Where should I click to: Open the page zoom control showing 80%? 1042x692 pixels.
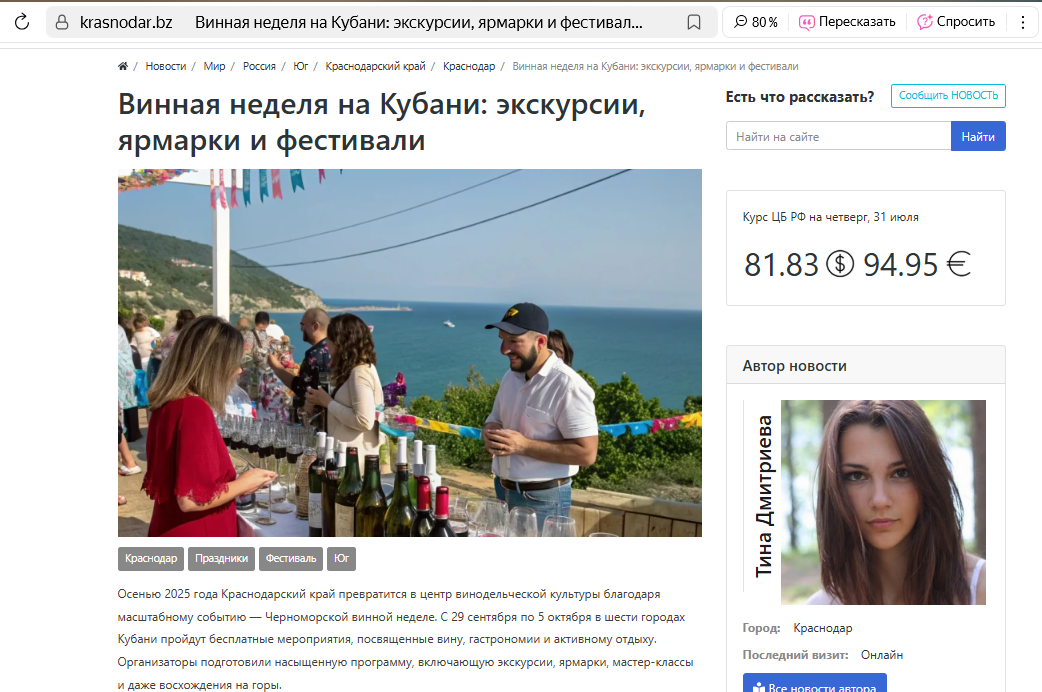[x=755, y=20]
